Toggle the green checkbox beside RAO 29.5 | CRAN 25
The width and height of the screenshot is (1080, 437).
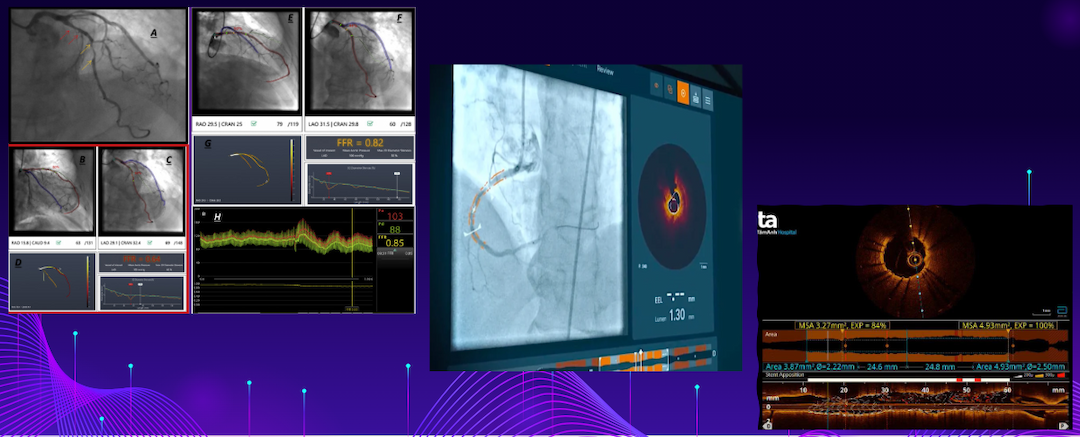pyautogui.click(x=254, y=124)
